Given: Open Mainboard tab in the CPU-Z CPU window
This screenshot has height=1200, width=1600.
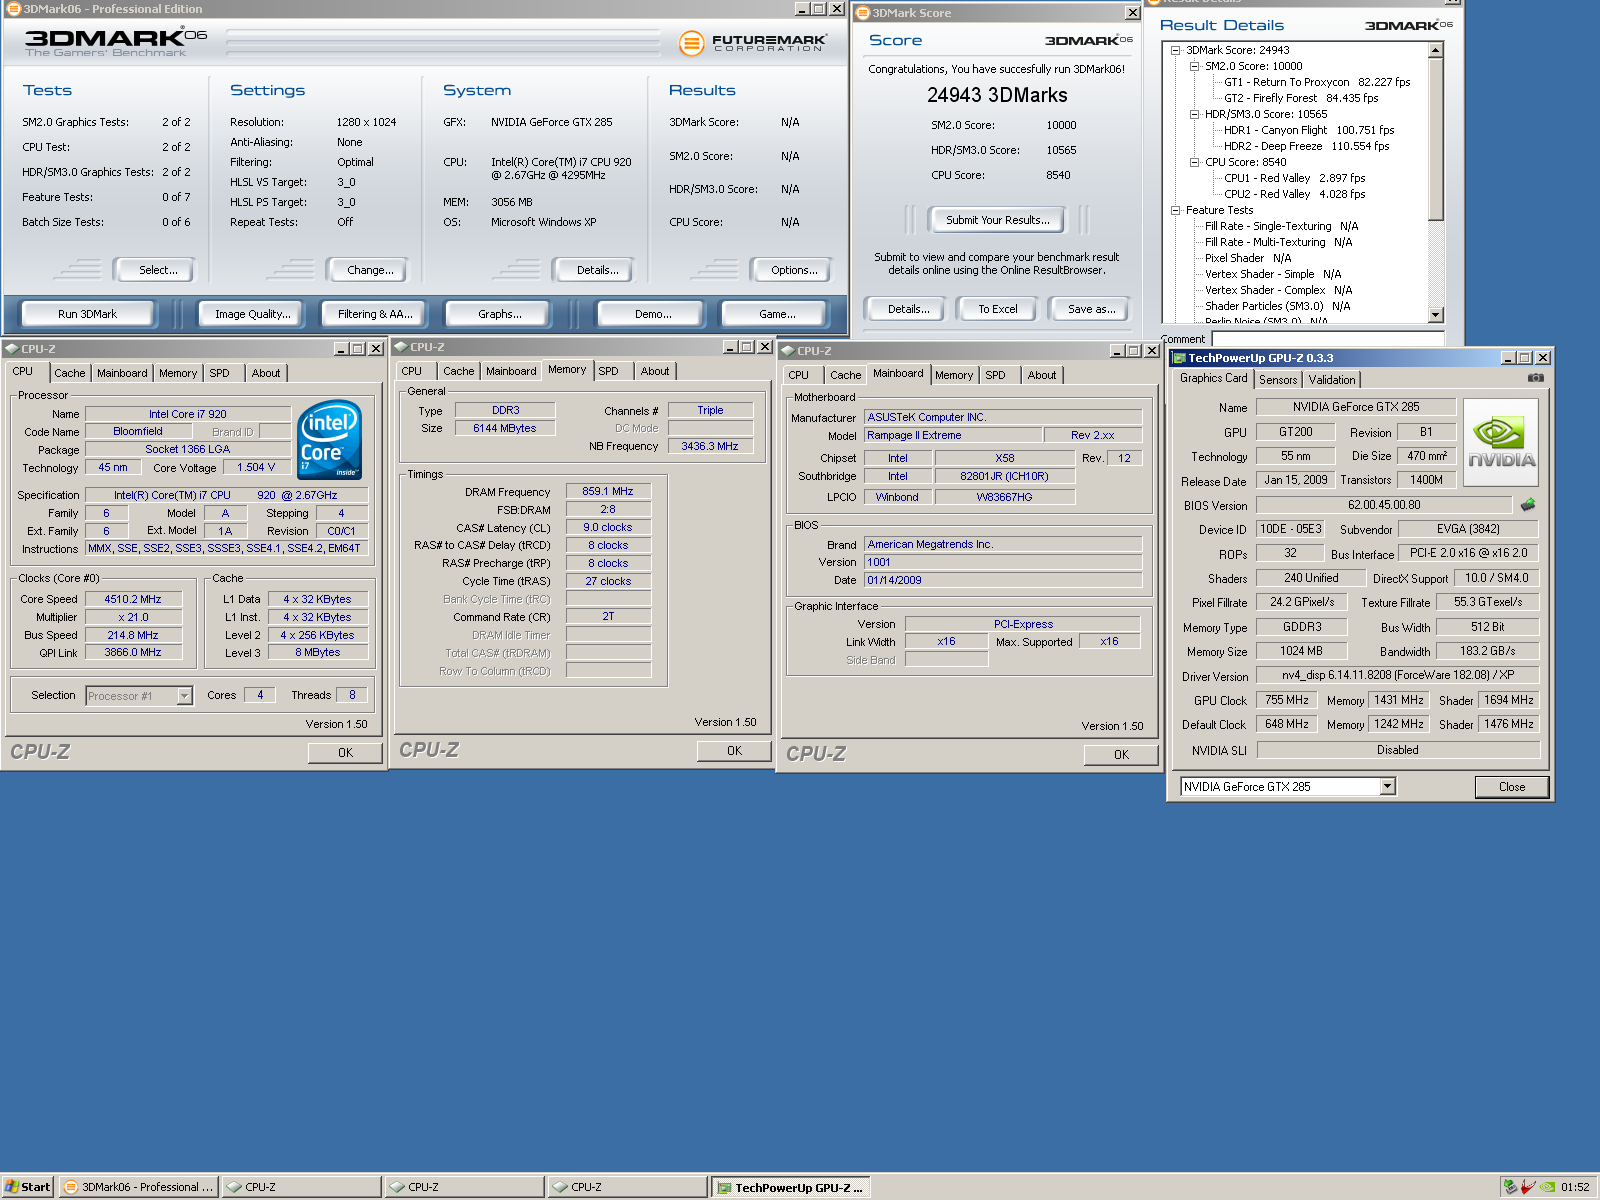Looking at the screenshot, I should click(122, 373).
